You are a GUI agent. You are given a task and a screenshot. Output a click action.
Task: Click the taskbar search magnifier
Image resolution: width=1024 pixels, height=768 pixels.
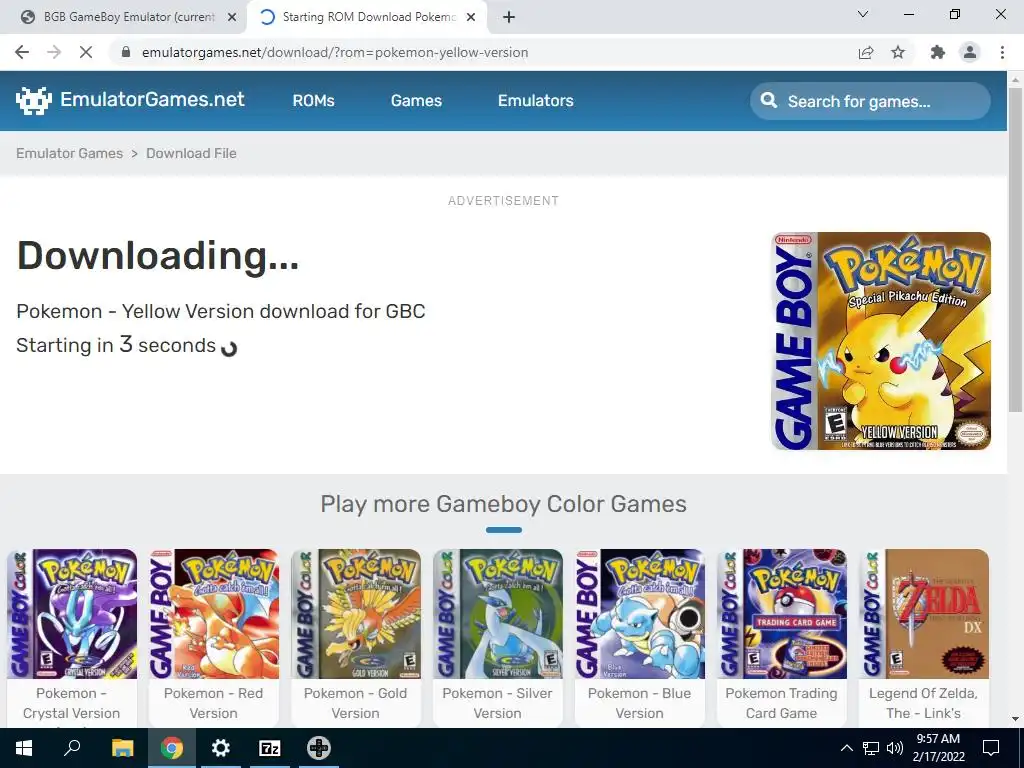point(72,747)
